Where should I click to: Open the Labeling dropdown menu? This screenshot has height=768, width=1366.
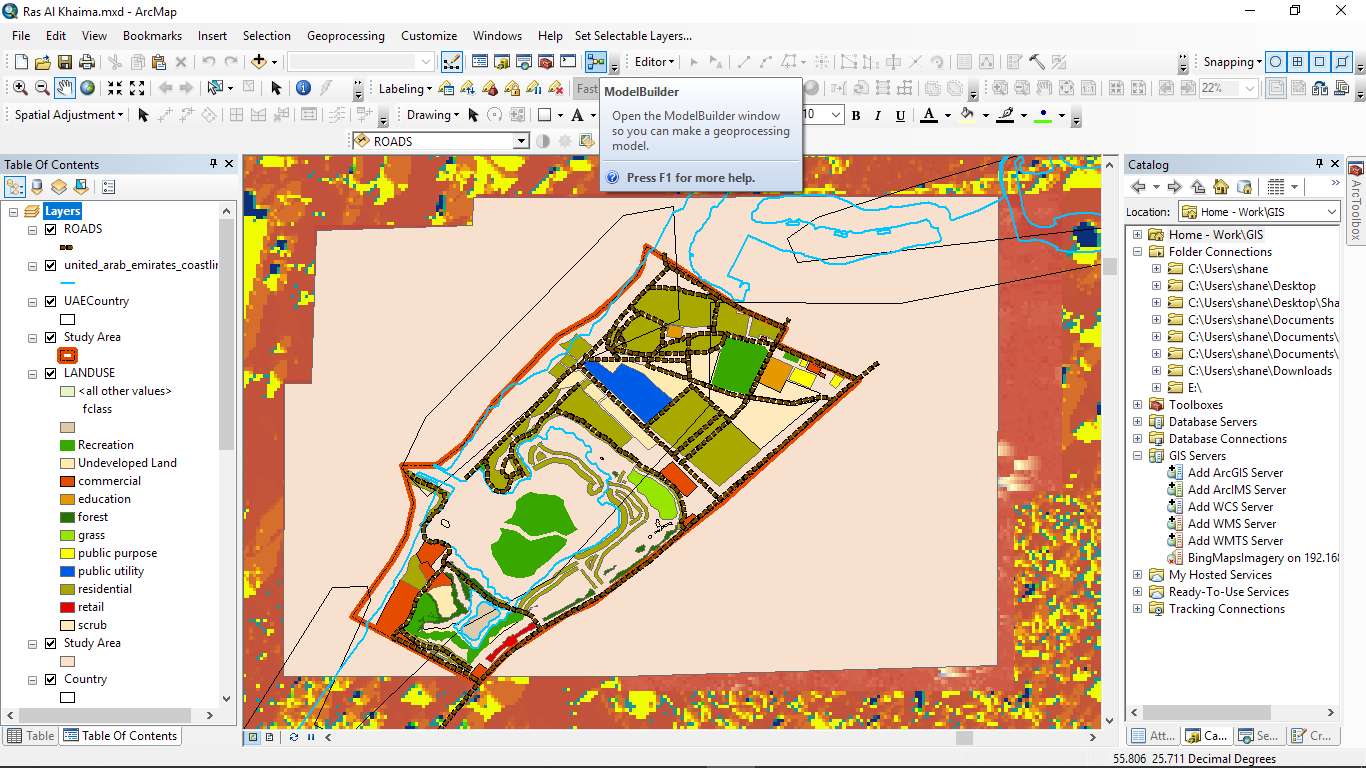click(x=405, y=88)
